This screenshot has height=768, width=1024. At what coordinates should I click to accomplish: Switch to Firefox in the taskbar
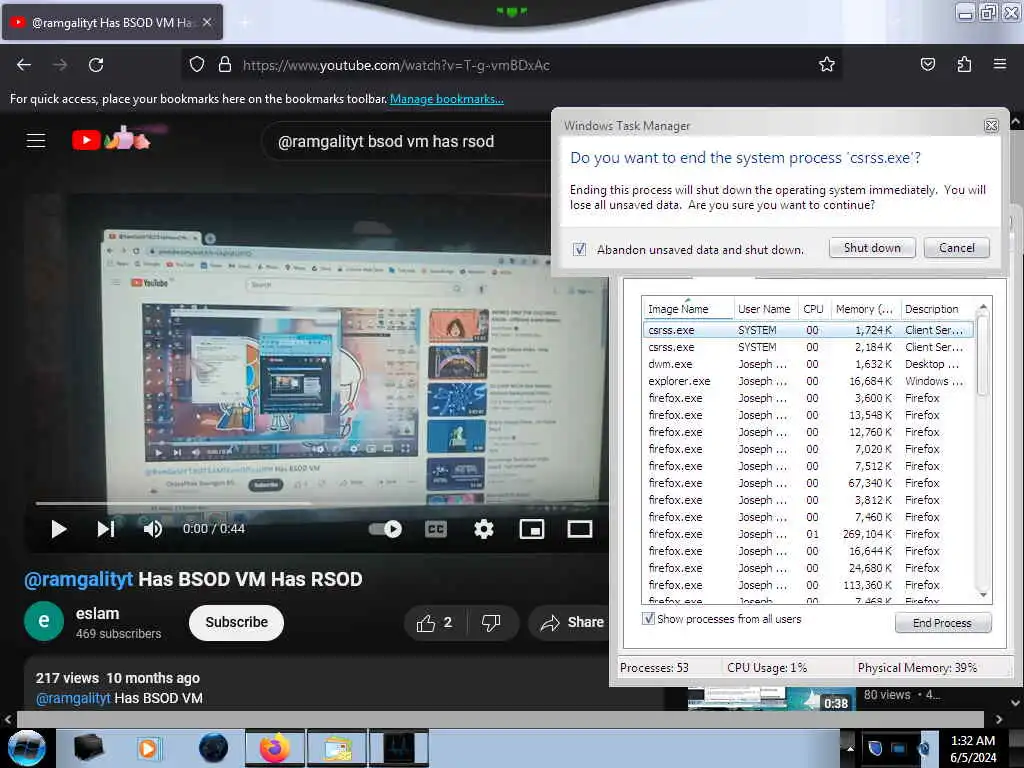(x=274, y=748)
